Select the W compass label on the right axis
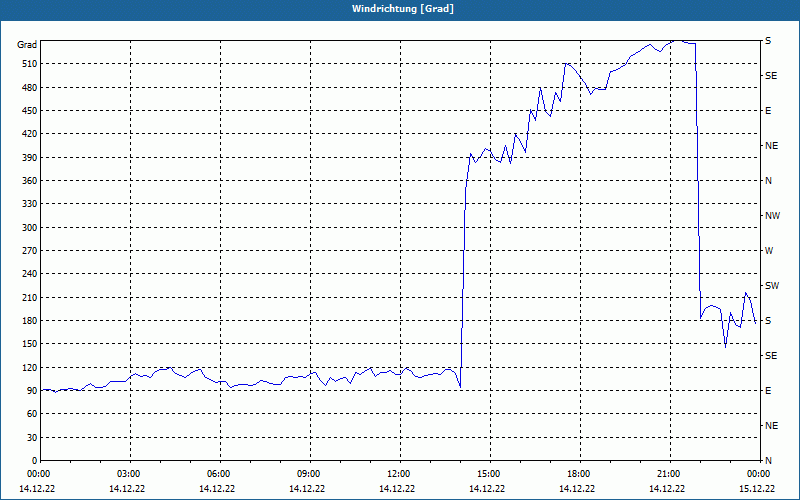Image resolution: width=800 pixels, height=500 pixels. click(x=769, y=251)
